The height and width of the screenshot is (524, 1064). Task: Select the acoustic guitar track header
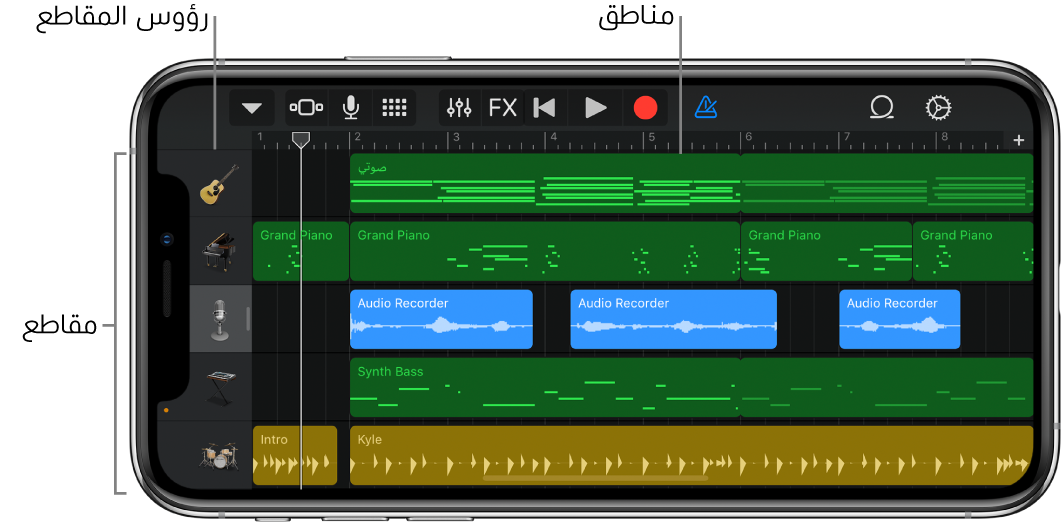tap(220, 184)
